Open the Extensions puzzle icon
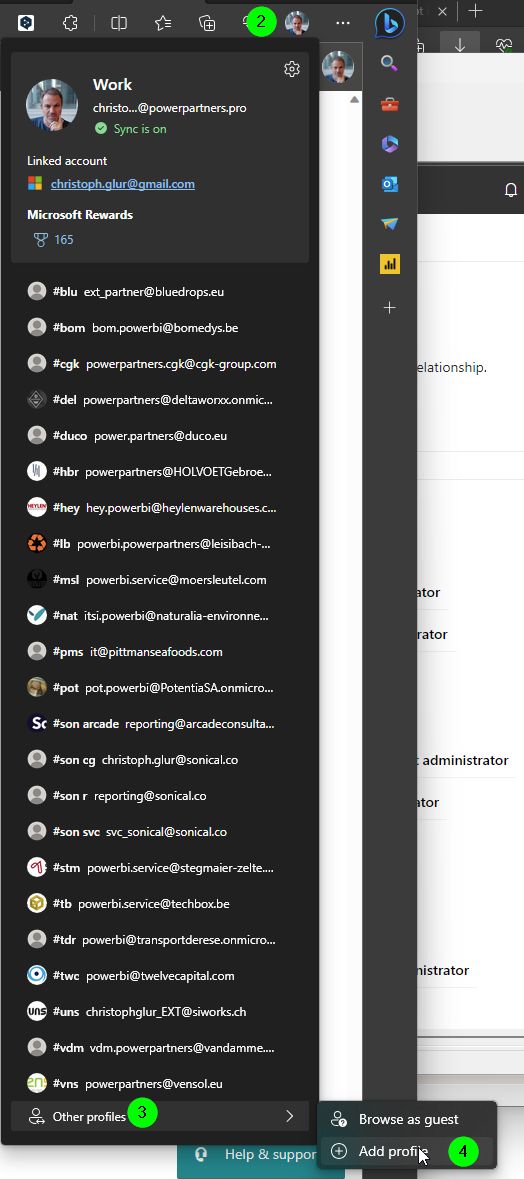 click(70, 23)
